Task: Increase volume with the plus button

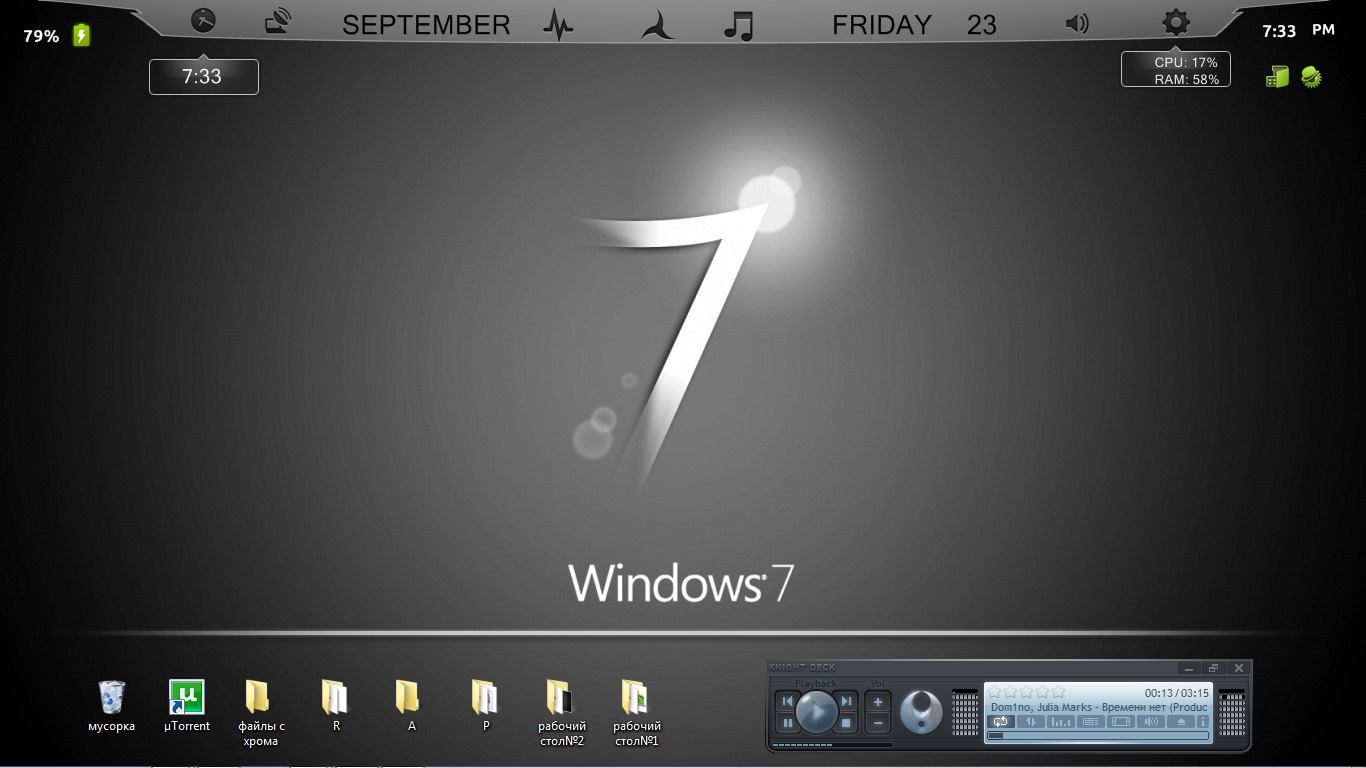Action: pos(877,702)
